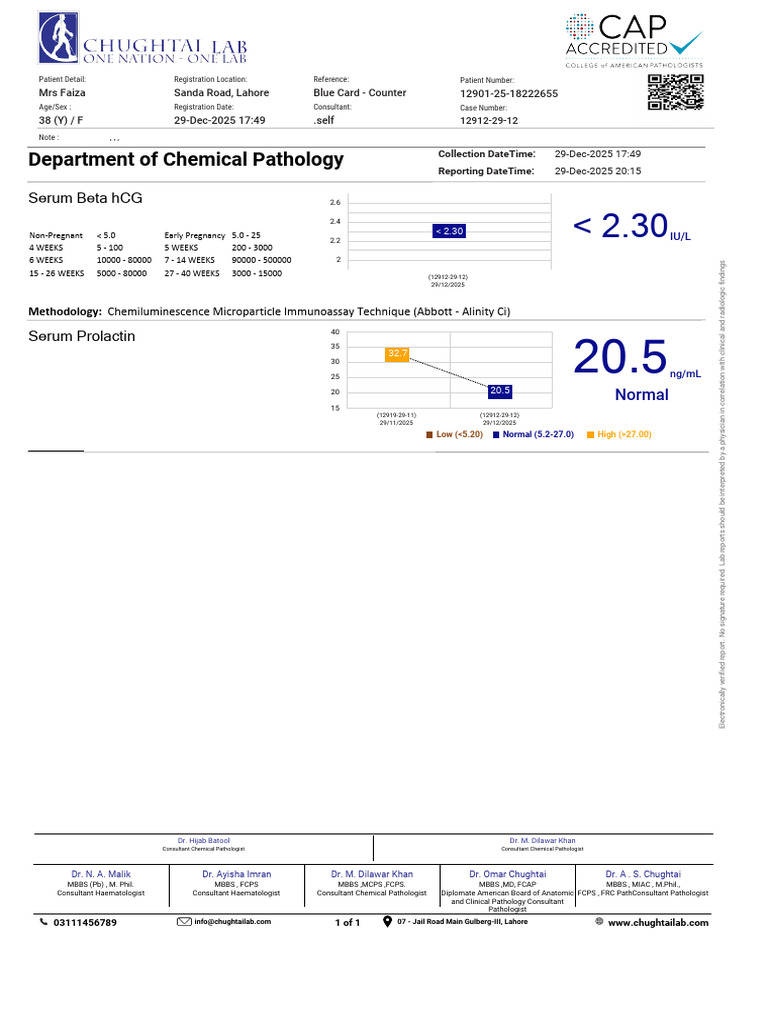Click the envelope icon beside the email
This screenshot has width=768, height=1024.
pyautogui.click(x=184, y=921)
